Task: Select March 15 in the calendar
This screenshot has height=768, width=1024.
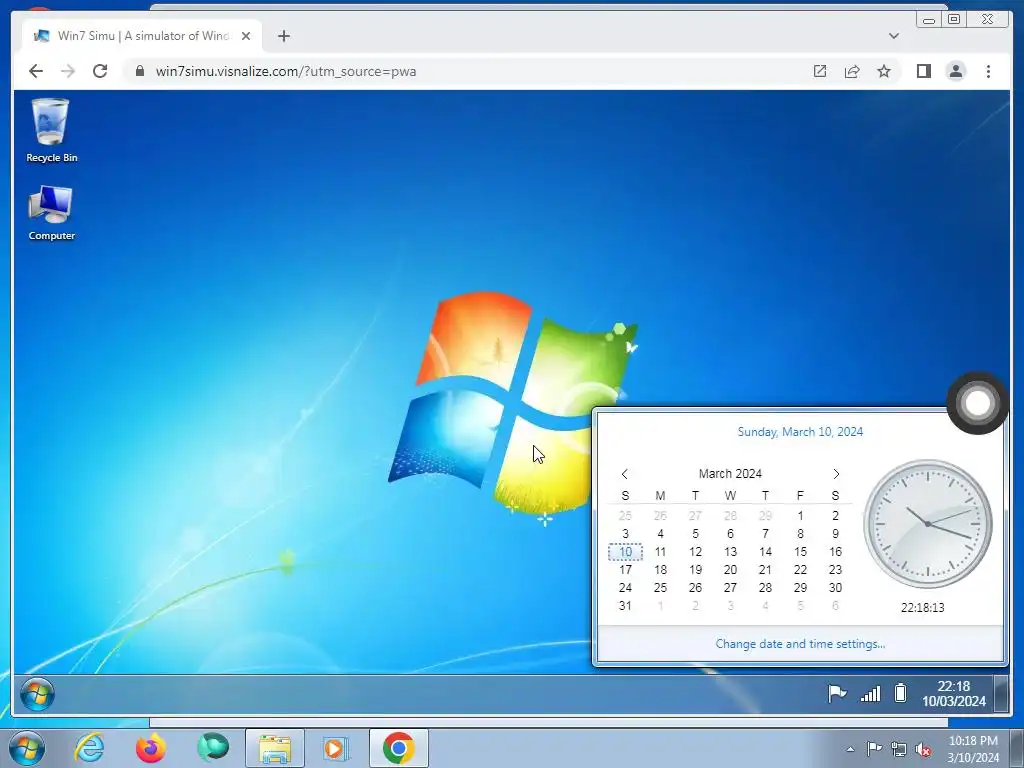Action: (800, 552)
